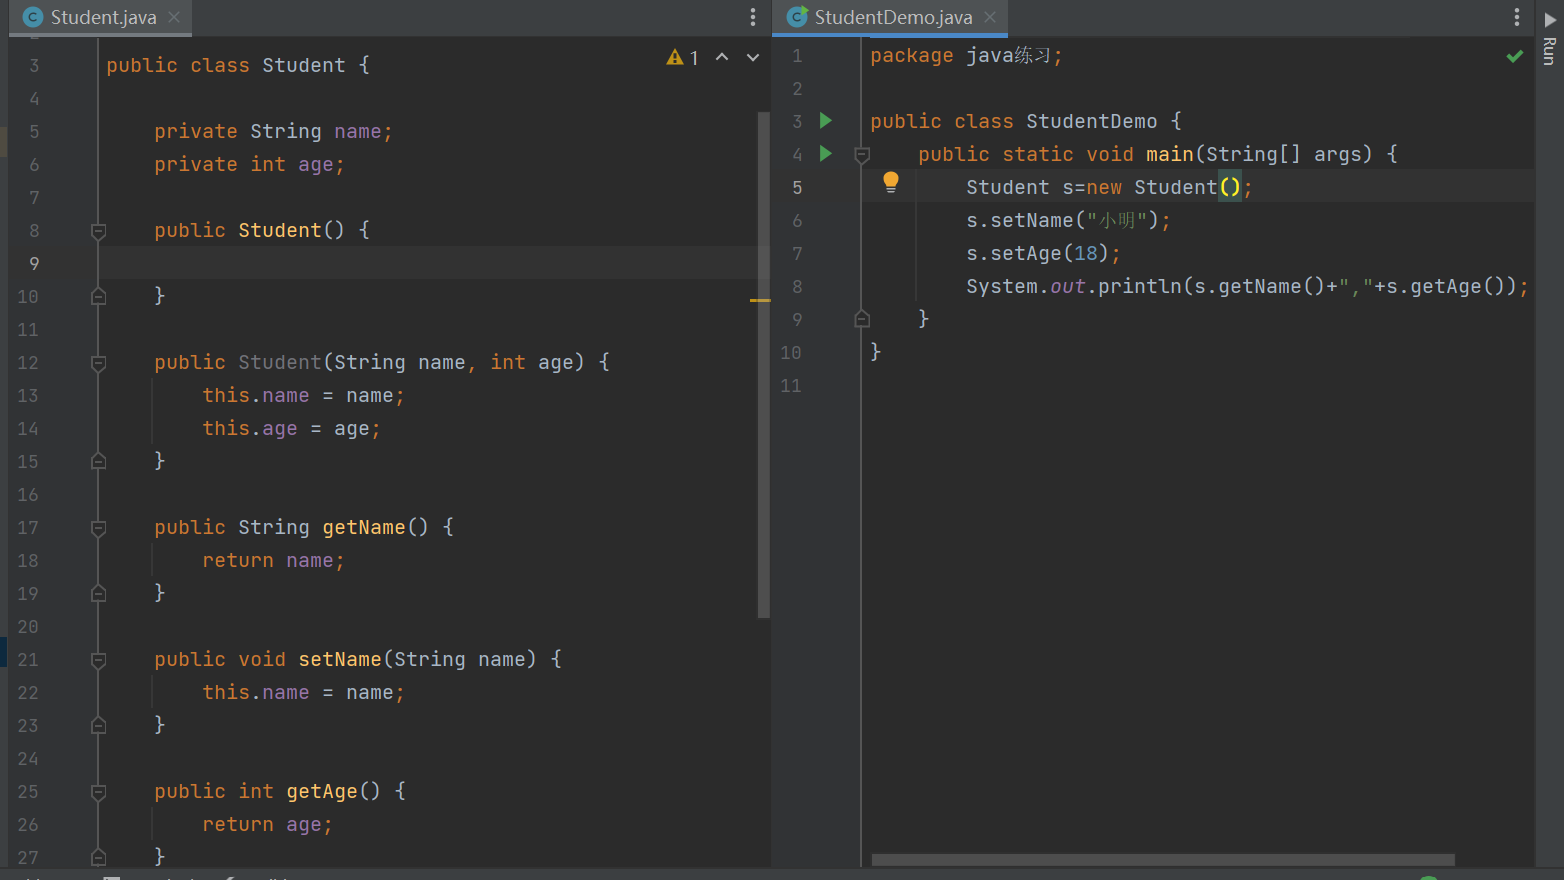Click 'return age;' statement

click(267, 824)
